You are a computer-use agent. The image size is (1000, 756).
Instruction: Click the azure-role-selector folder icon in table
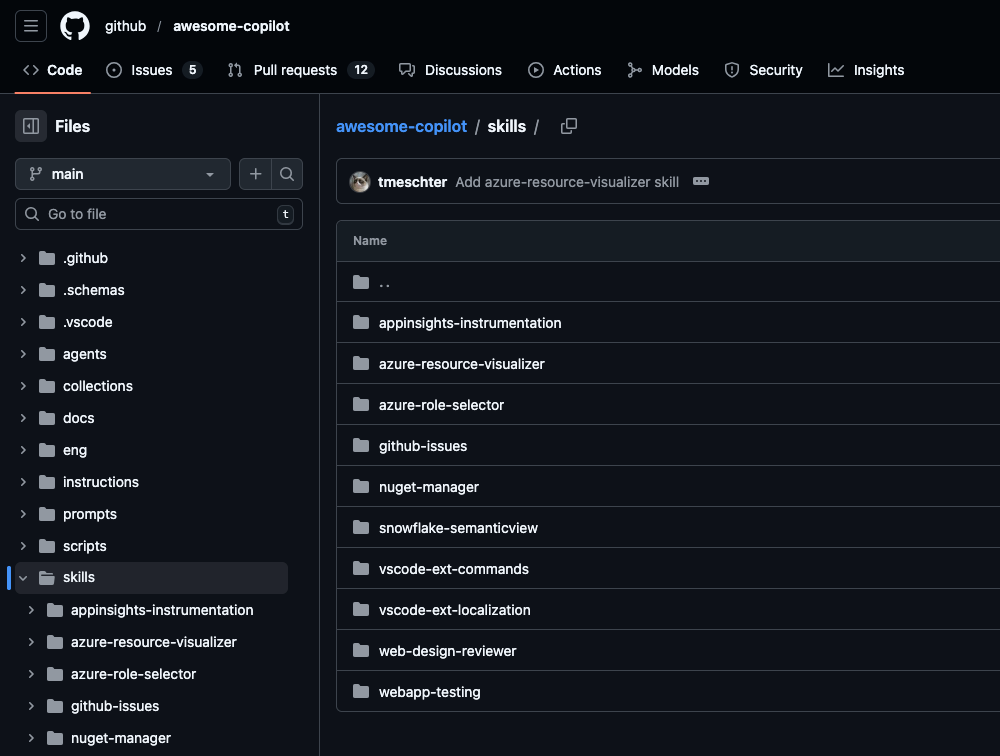click(361, 404)
